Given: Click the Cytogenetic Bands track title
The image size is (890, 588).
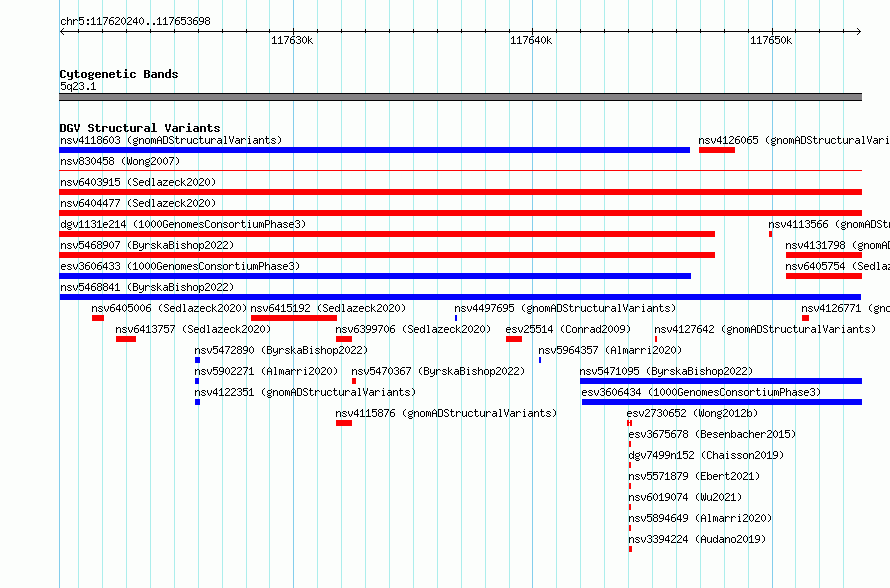Looking at the screenshot, I should [x=119, y=74].
